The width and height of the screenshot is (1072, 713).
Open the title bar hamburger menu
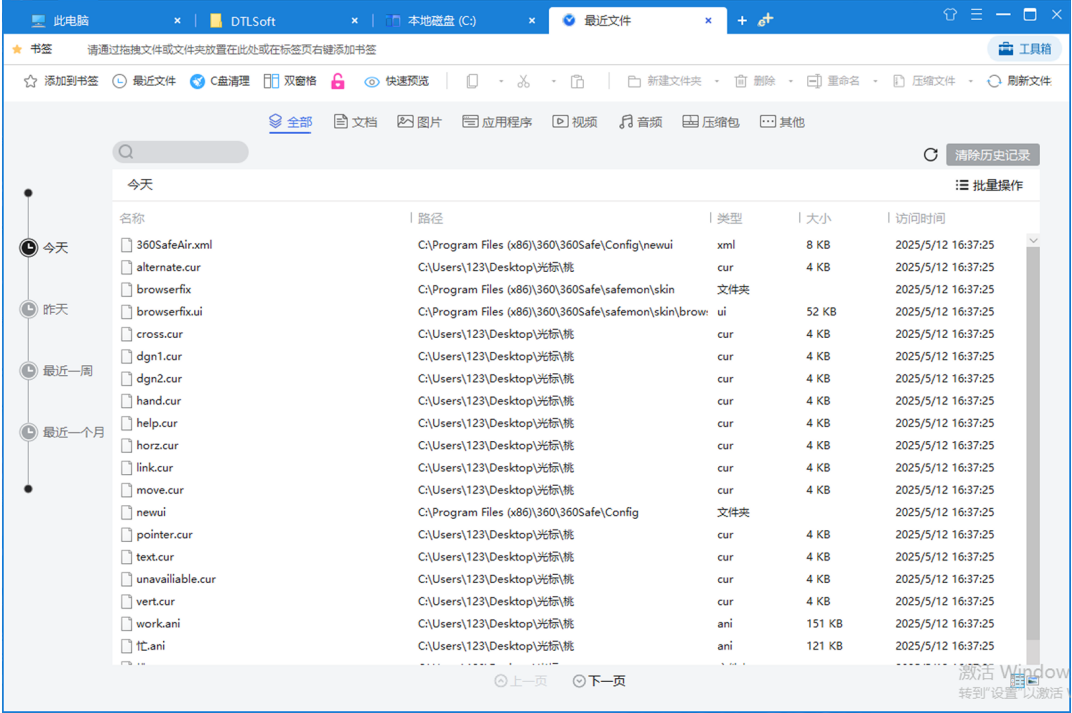(x=975, y=15)
